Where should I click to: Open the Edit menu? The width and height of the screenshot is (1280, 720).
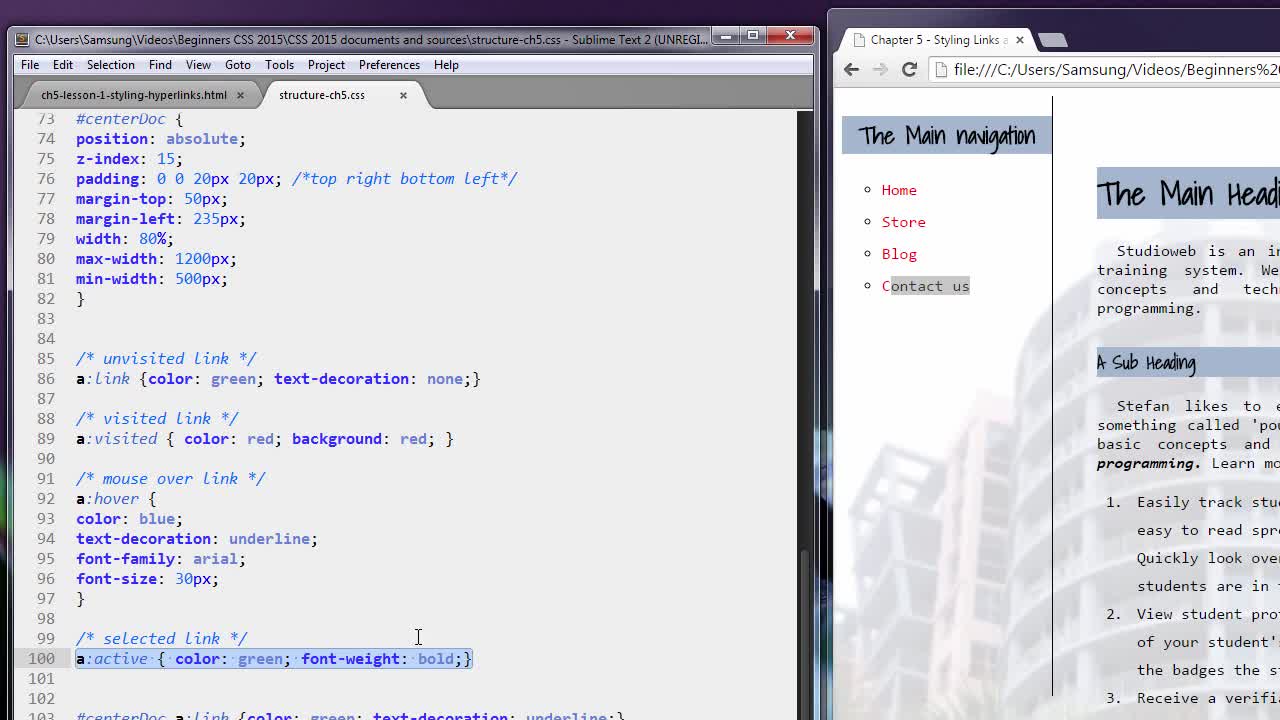(62, 65)
